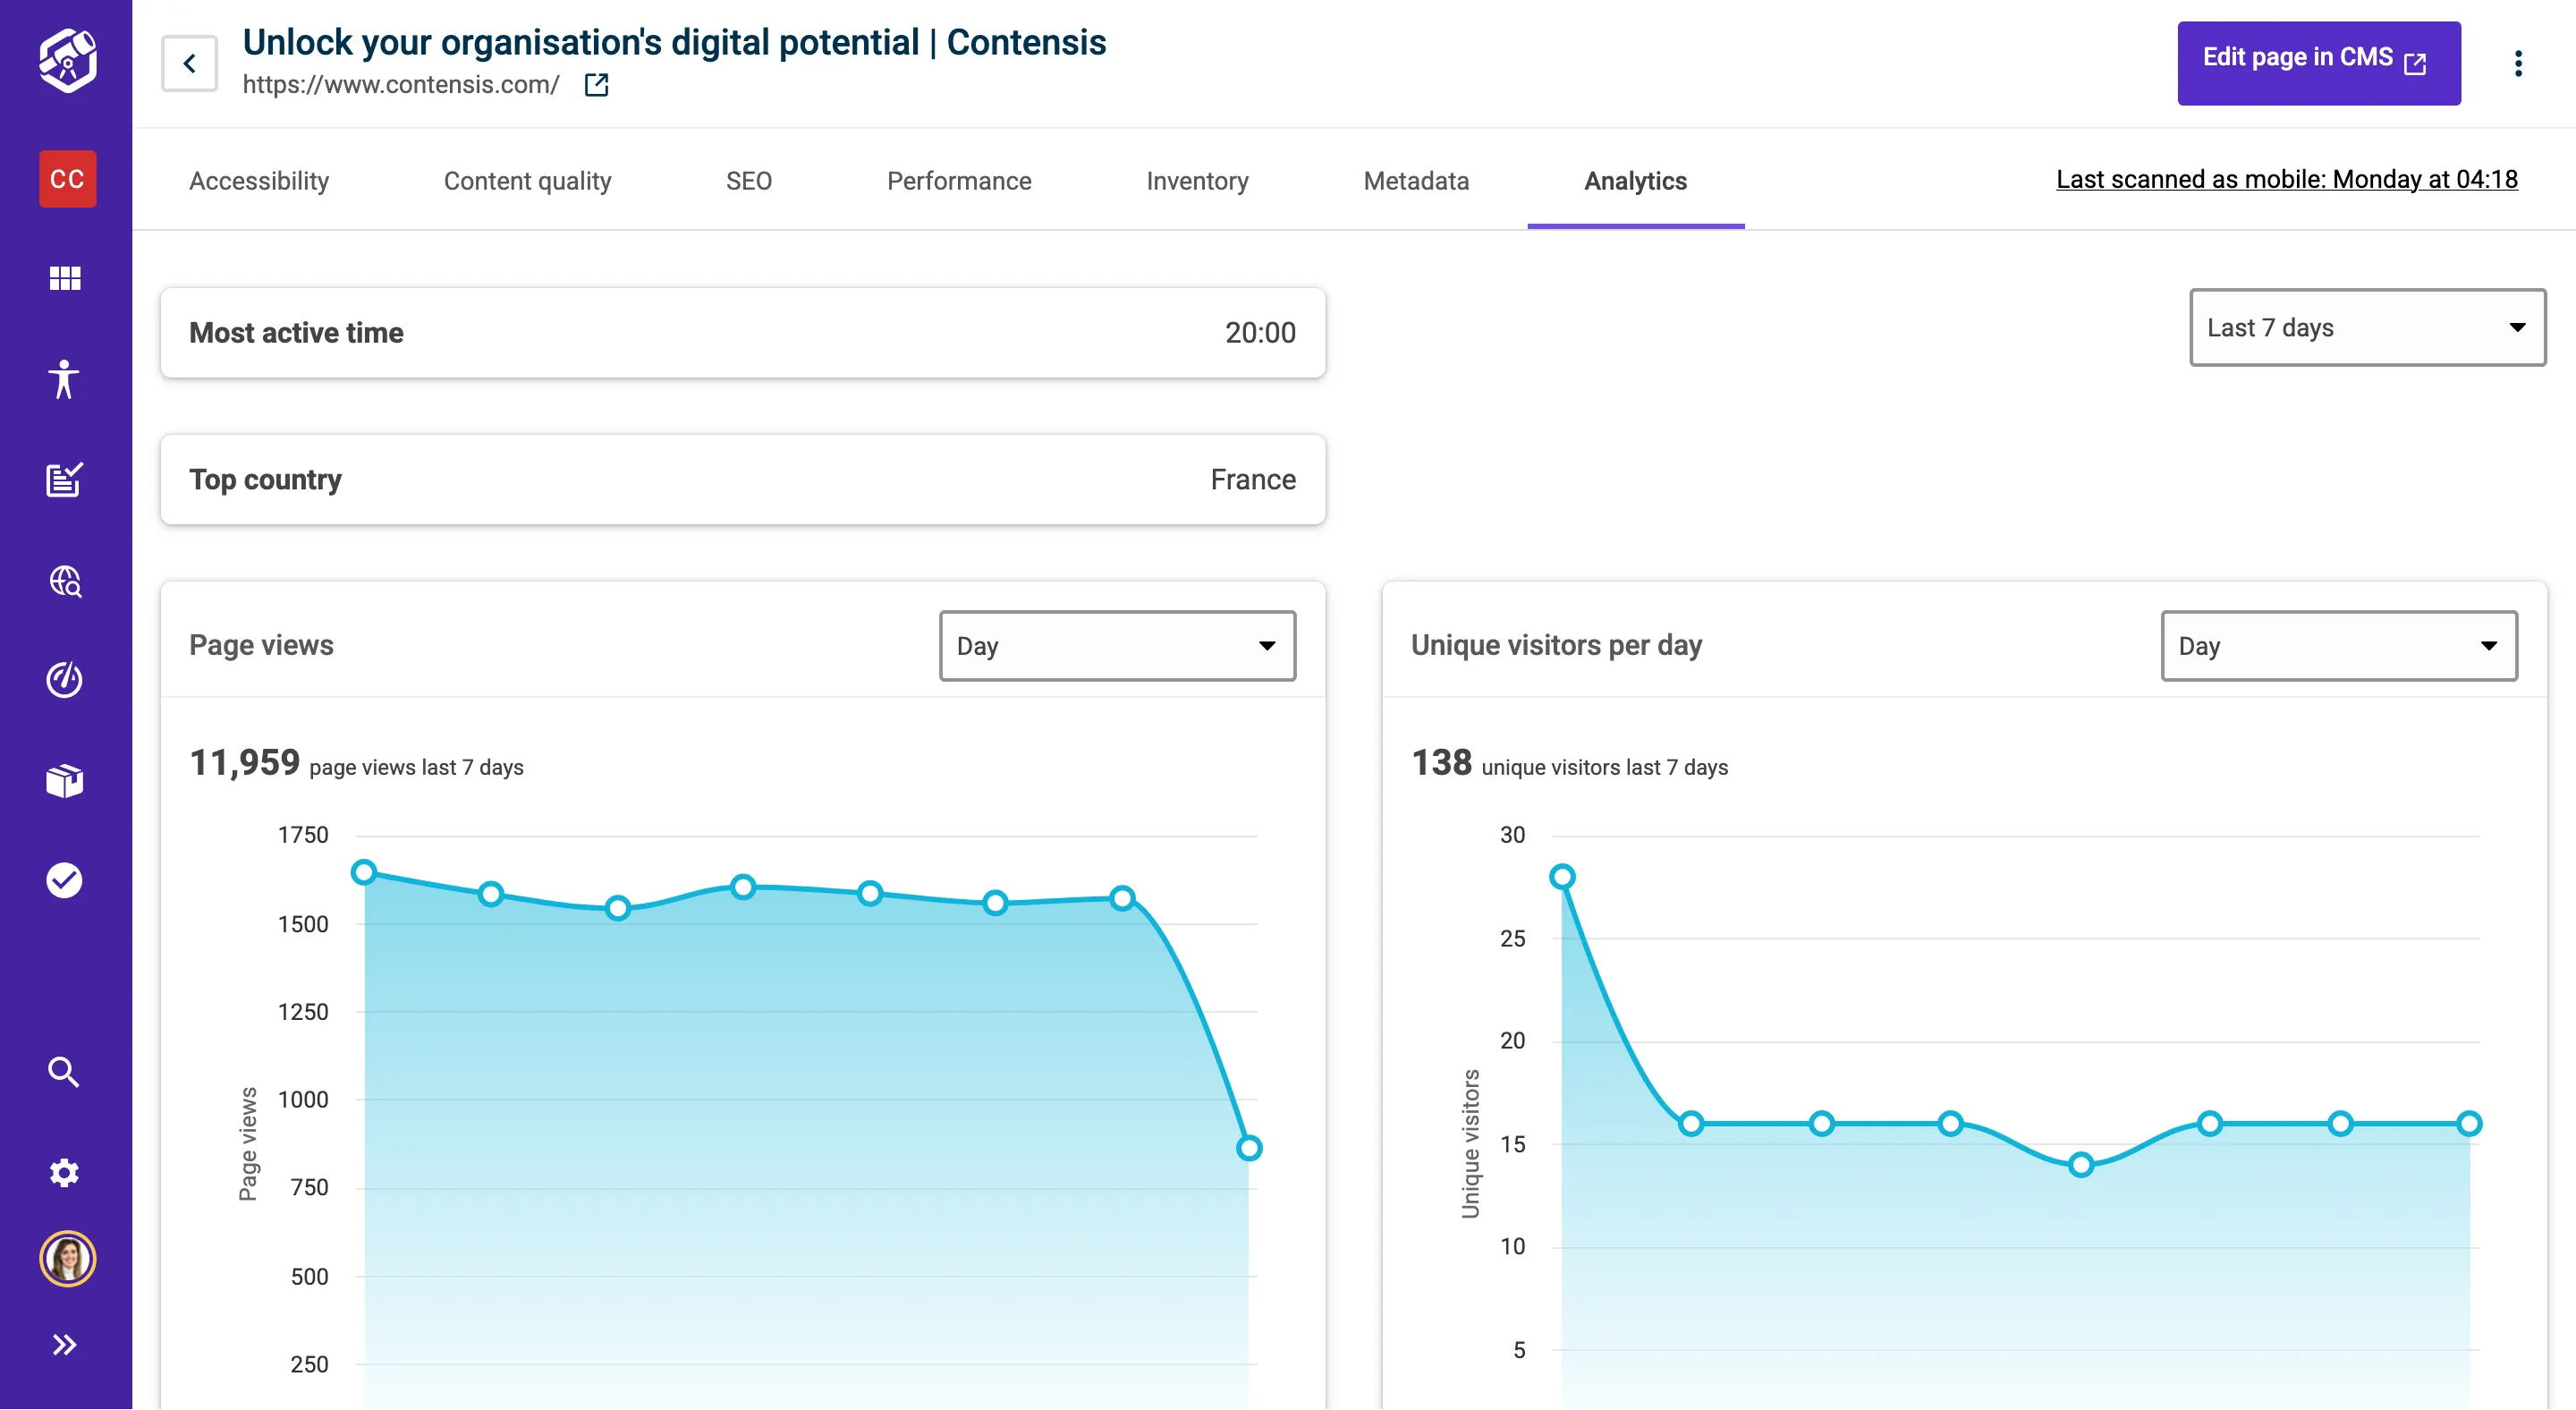The image size is (2576, 1410).
Task: Select the SEO globe search icon
Action: (64, 581)
